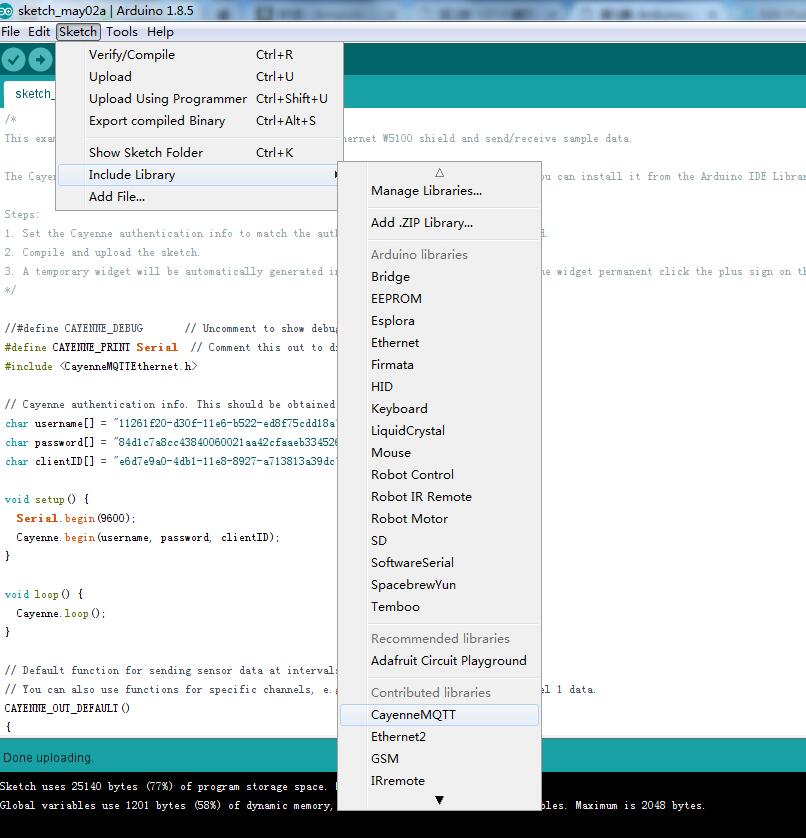Include the Robot Control library
806x838 pixels.
click(439, 475)
